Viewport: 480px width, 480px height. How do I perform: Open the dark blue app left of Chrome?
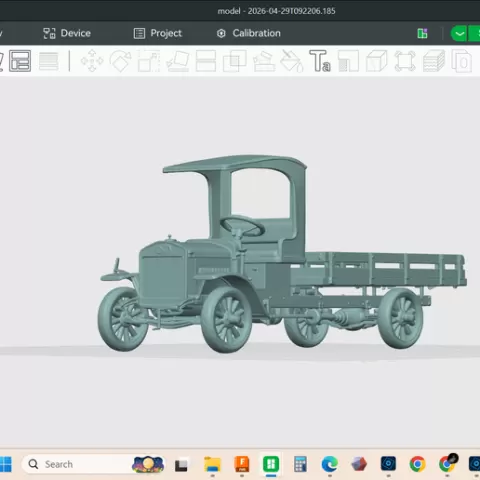[388, 464]
